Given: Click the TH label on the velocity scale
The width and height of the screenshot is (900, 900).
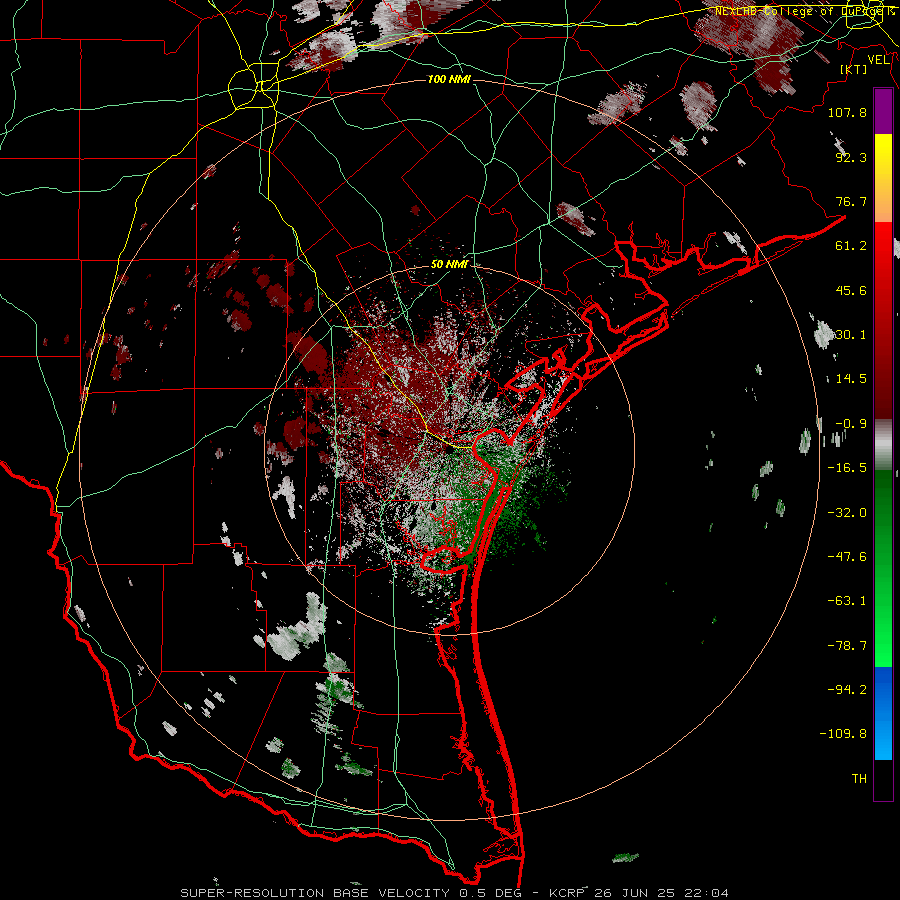Looking at the screenshot, I should (859, 778).
